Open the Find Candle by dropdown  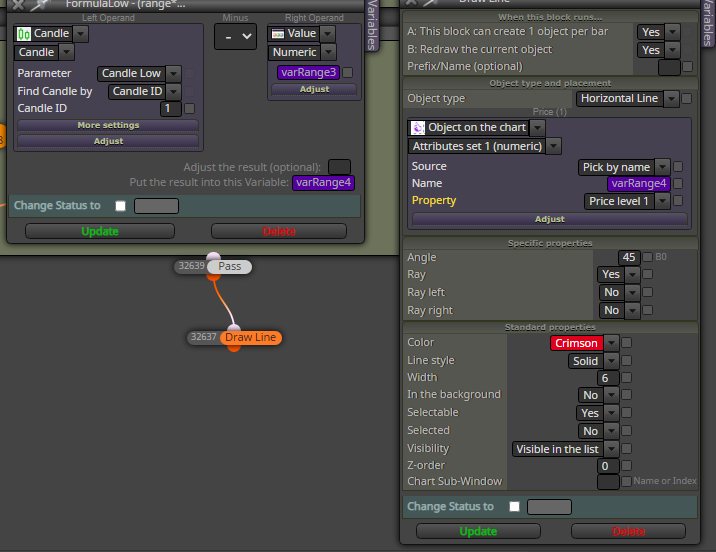point(174,92)
